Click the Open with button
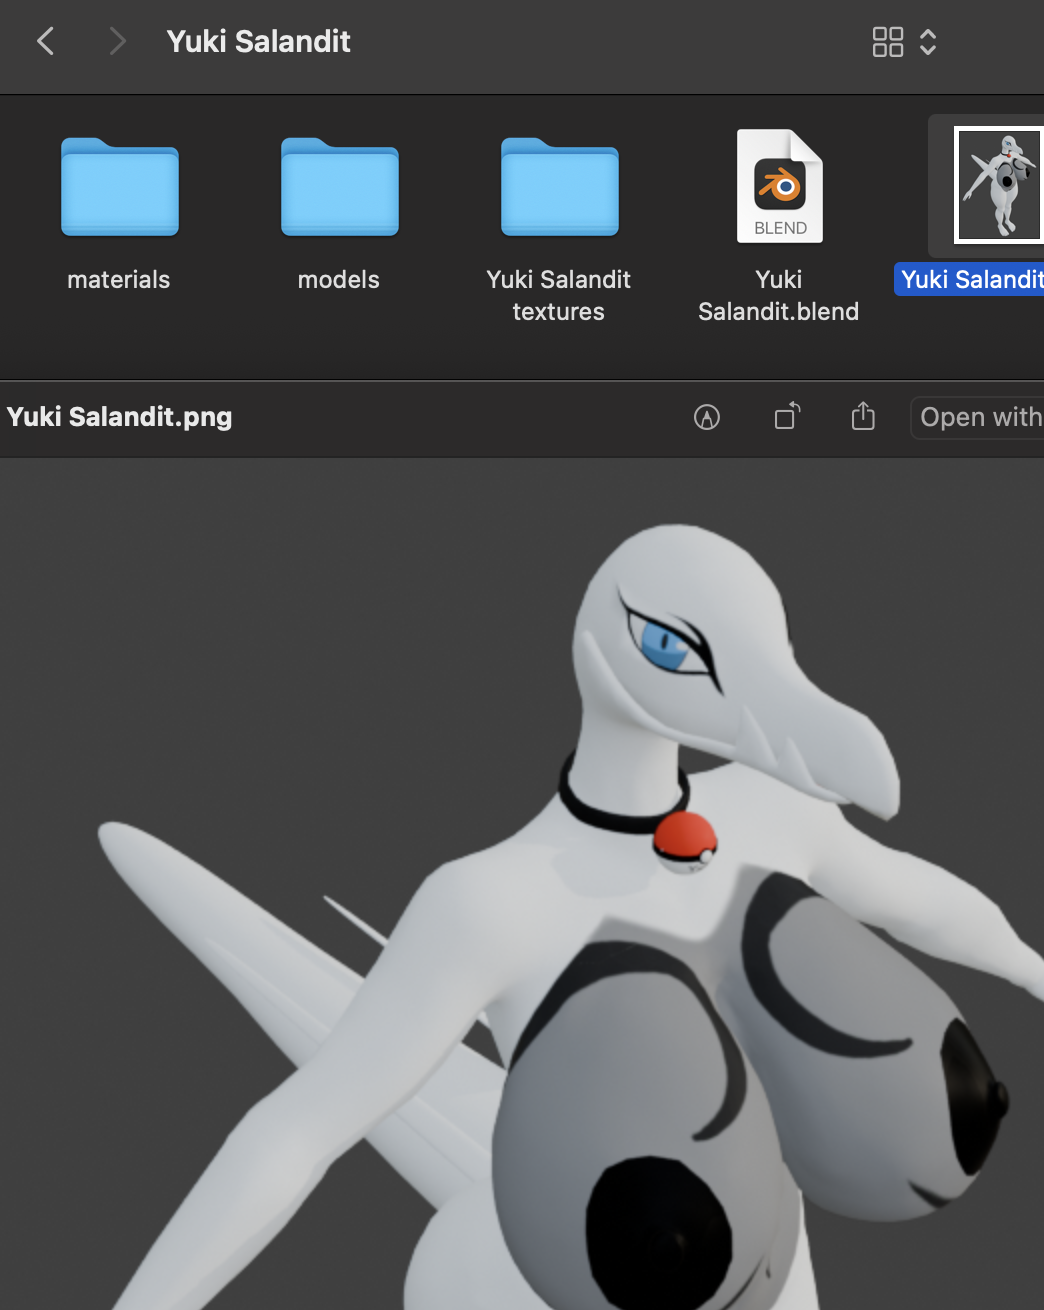Viewport: 1044px width, 1310px height. click(x=977, y=417)
